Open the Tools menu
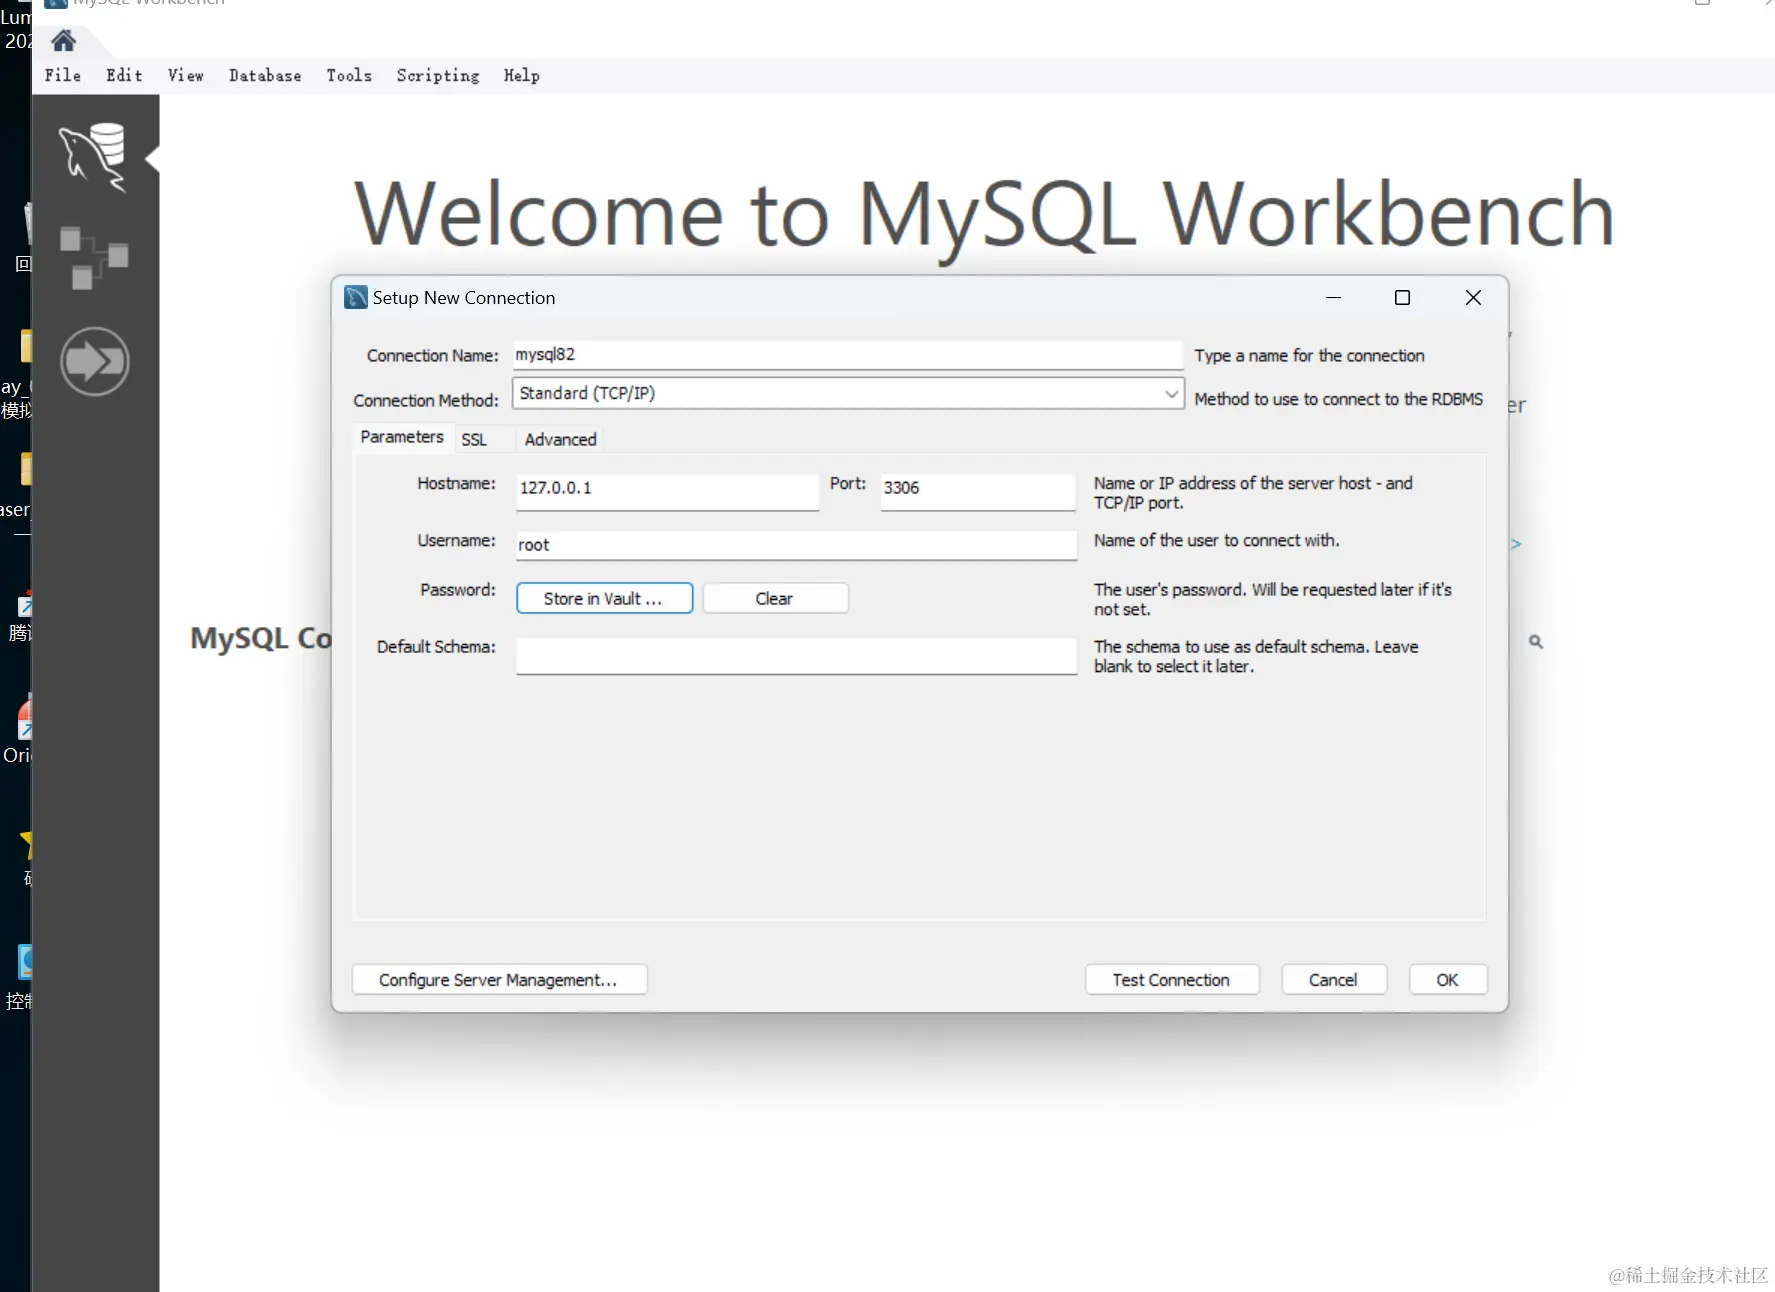 pos(349,76)
